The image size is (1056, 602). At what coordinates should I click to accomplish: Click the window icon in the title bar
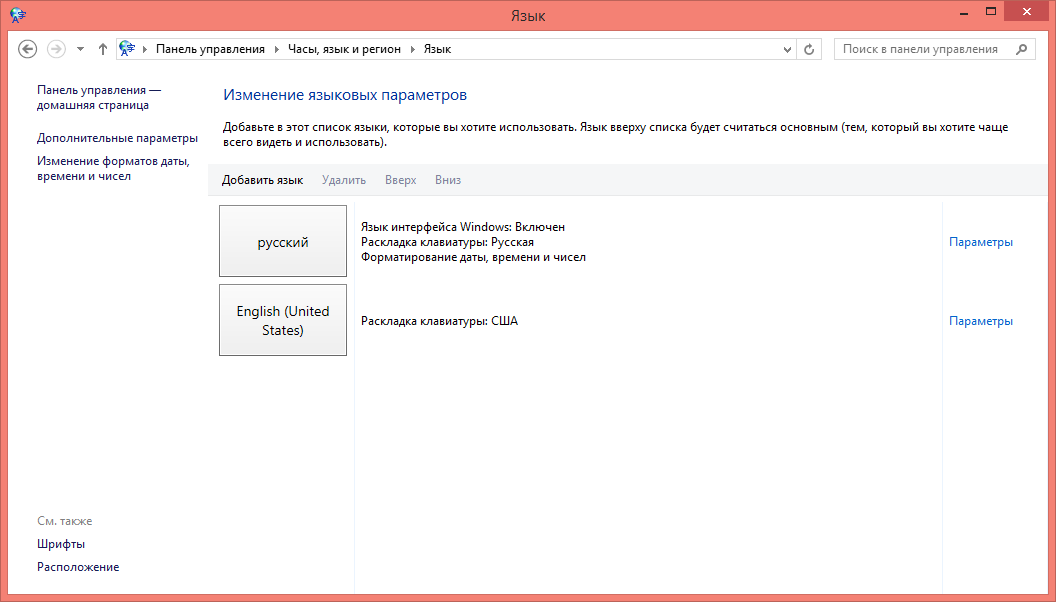[18, 14]
